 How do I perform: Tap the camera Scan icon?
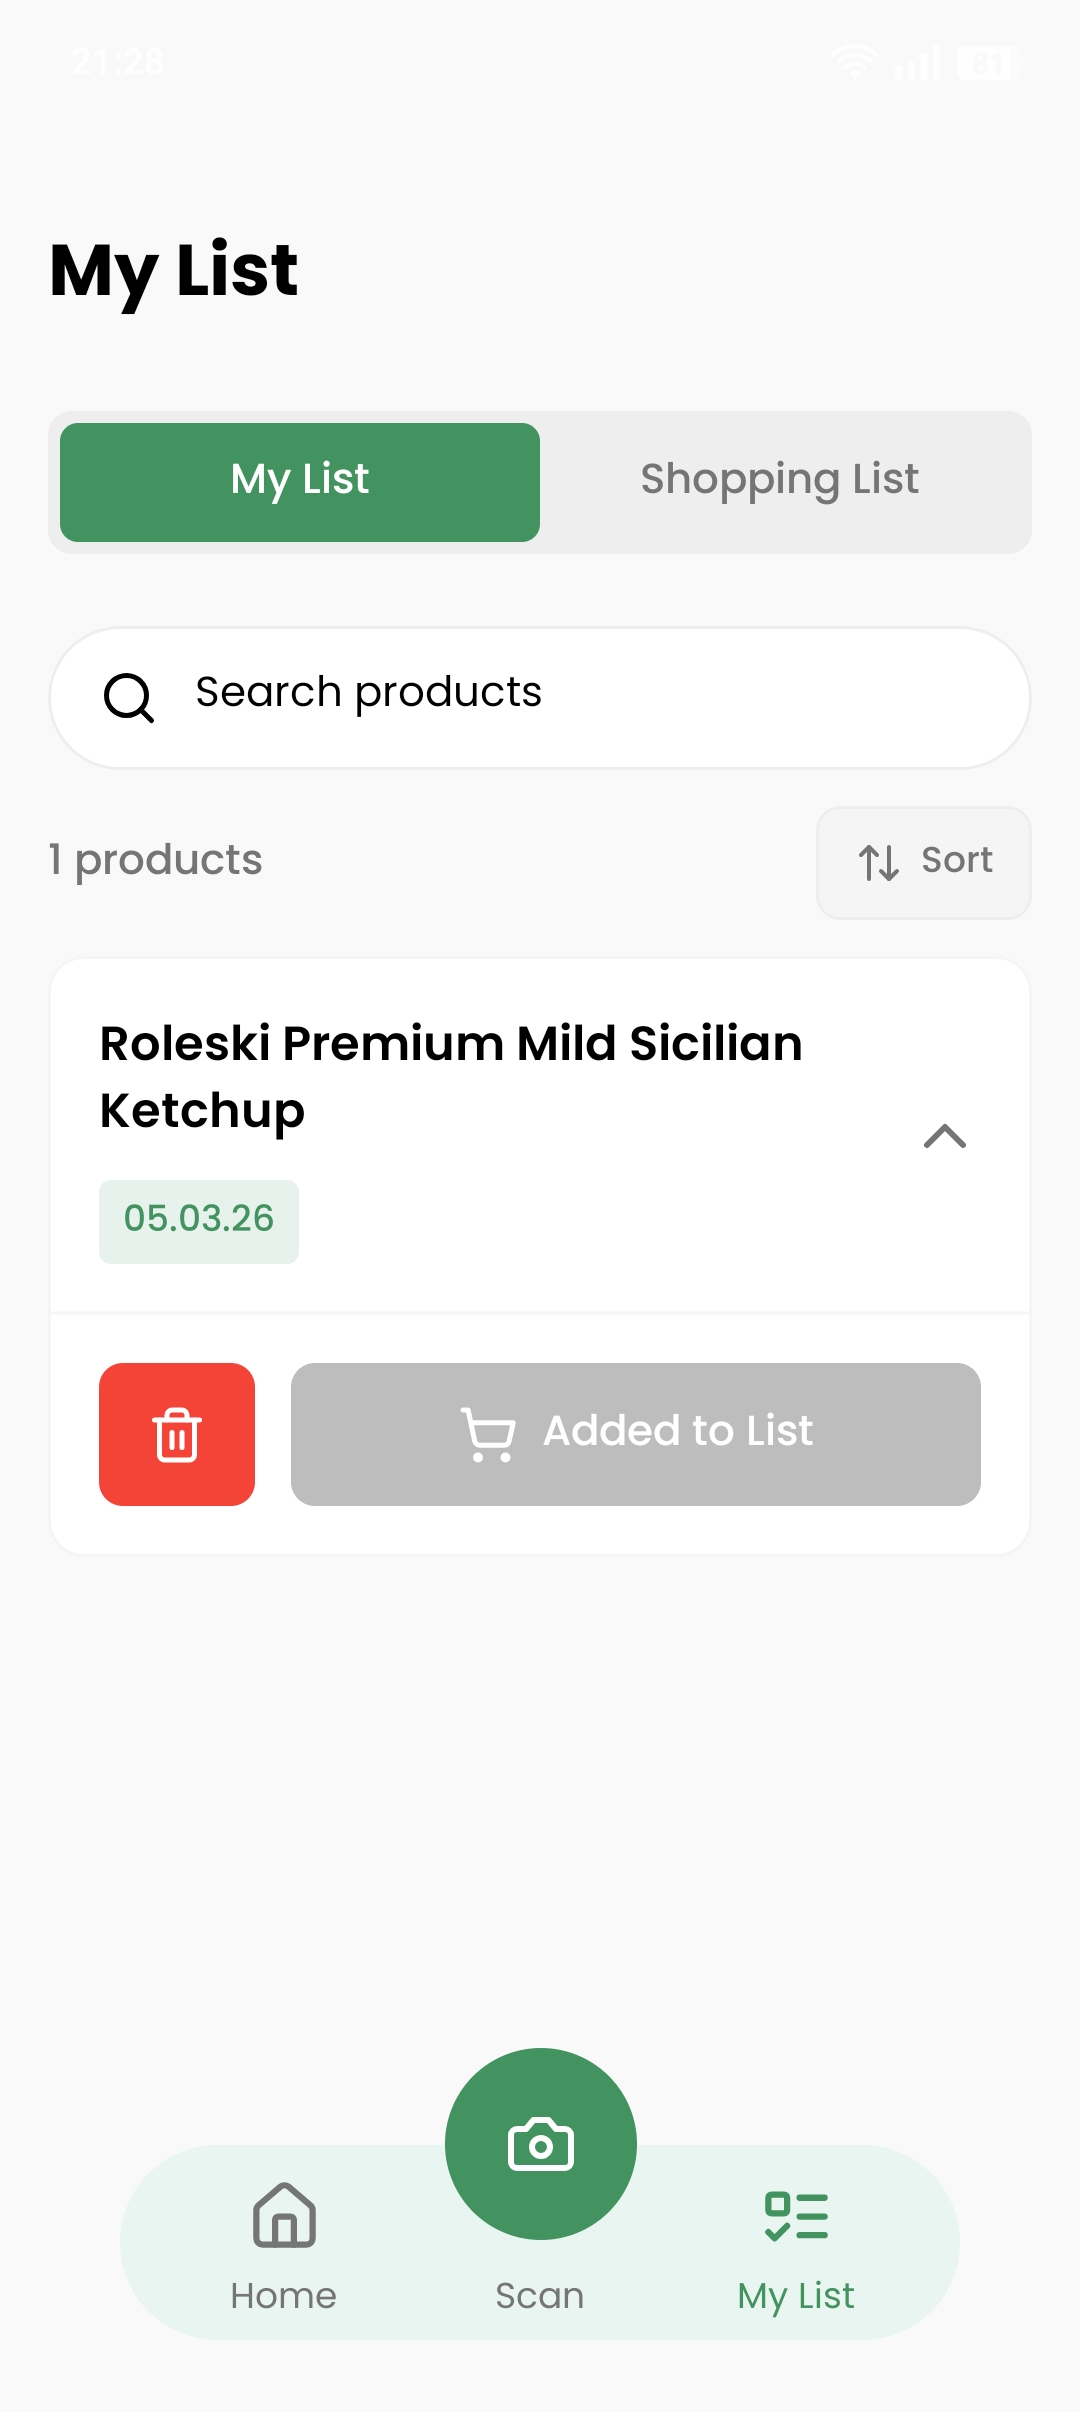click(x=541, y=2144)
